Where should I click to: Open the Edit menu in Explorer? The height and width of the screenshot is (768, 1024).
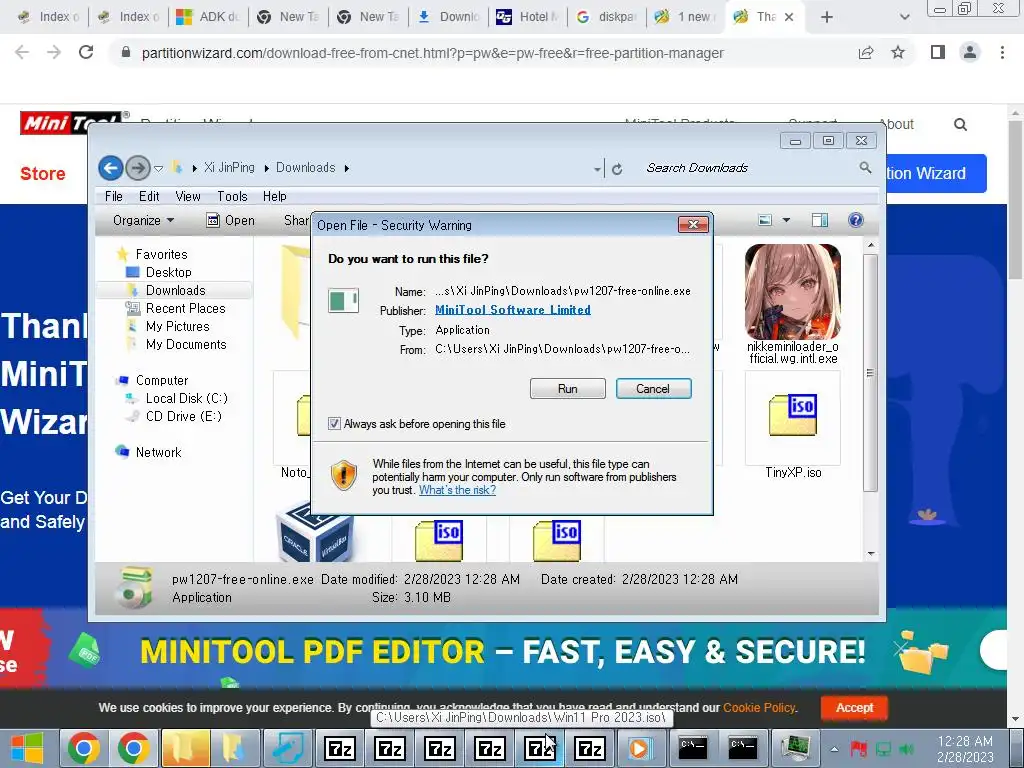[149, 196]
